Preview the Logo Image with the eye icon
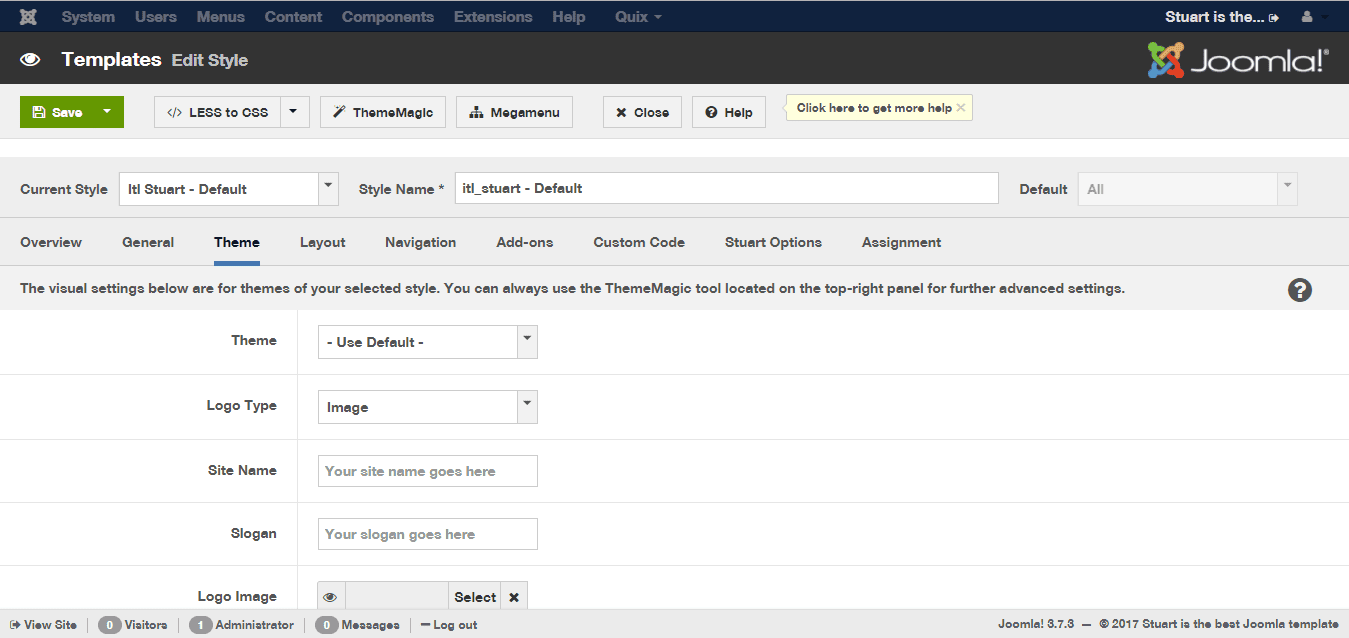The width and height of the screenshot is (1349, 638). click(x=330, y=596)
